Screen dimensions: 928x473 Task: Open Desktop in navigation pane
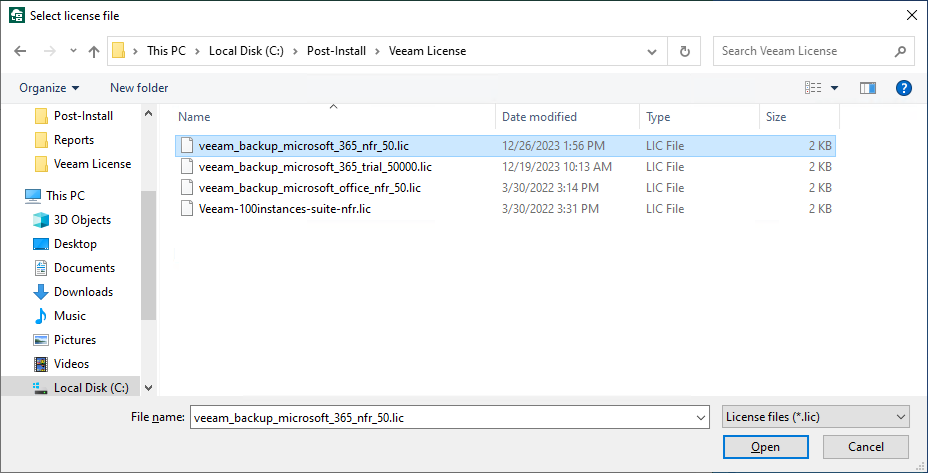(65, 244)
